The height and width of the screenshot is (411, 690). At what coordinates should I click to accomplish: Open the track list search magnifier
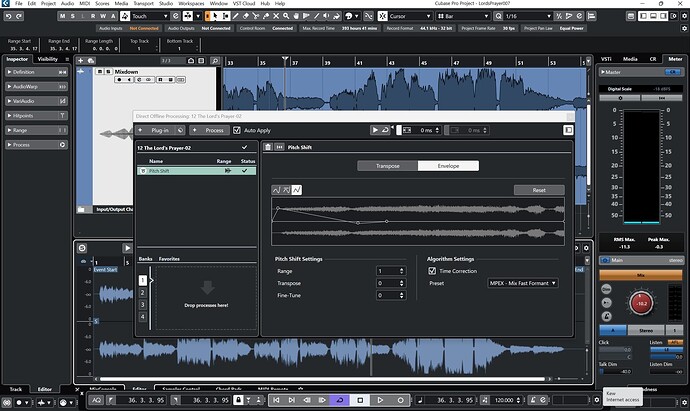(215, 60)
